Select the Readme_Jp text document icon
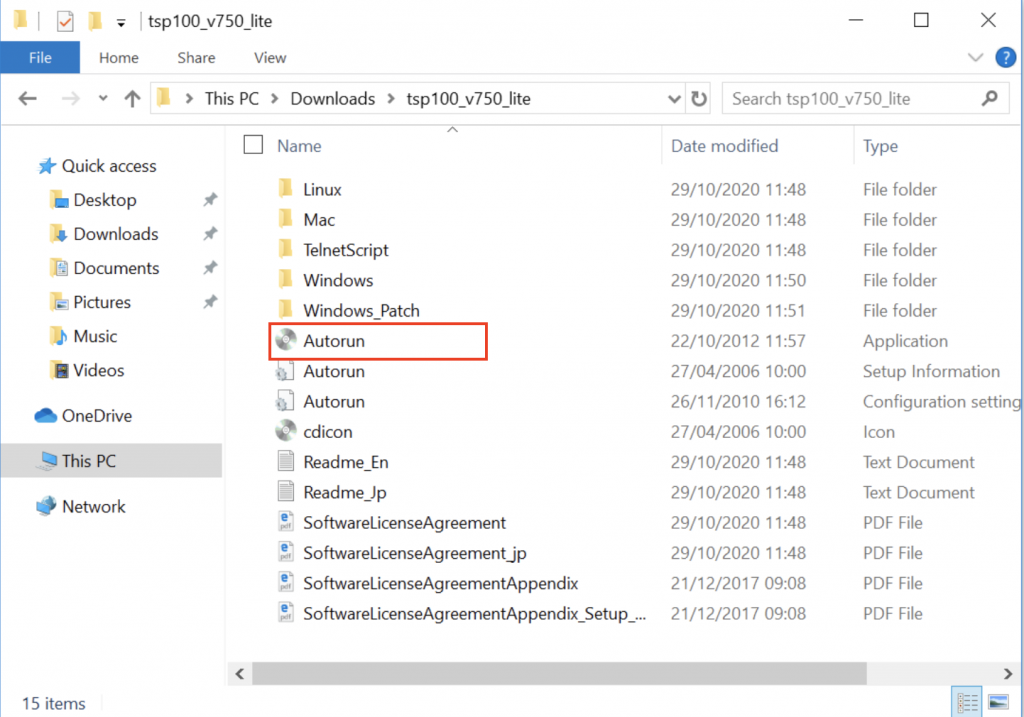Screen dimensions: 1024x717 pos(285,492)
